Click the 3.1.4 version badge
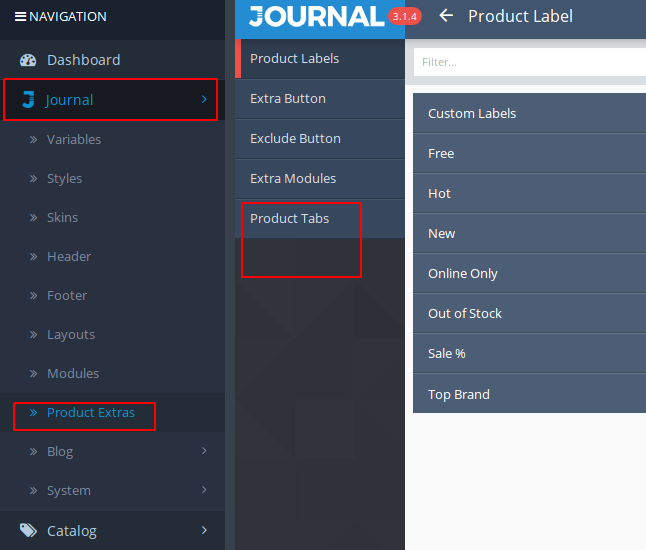646x550 pixels. click(x=405, y=16)
